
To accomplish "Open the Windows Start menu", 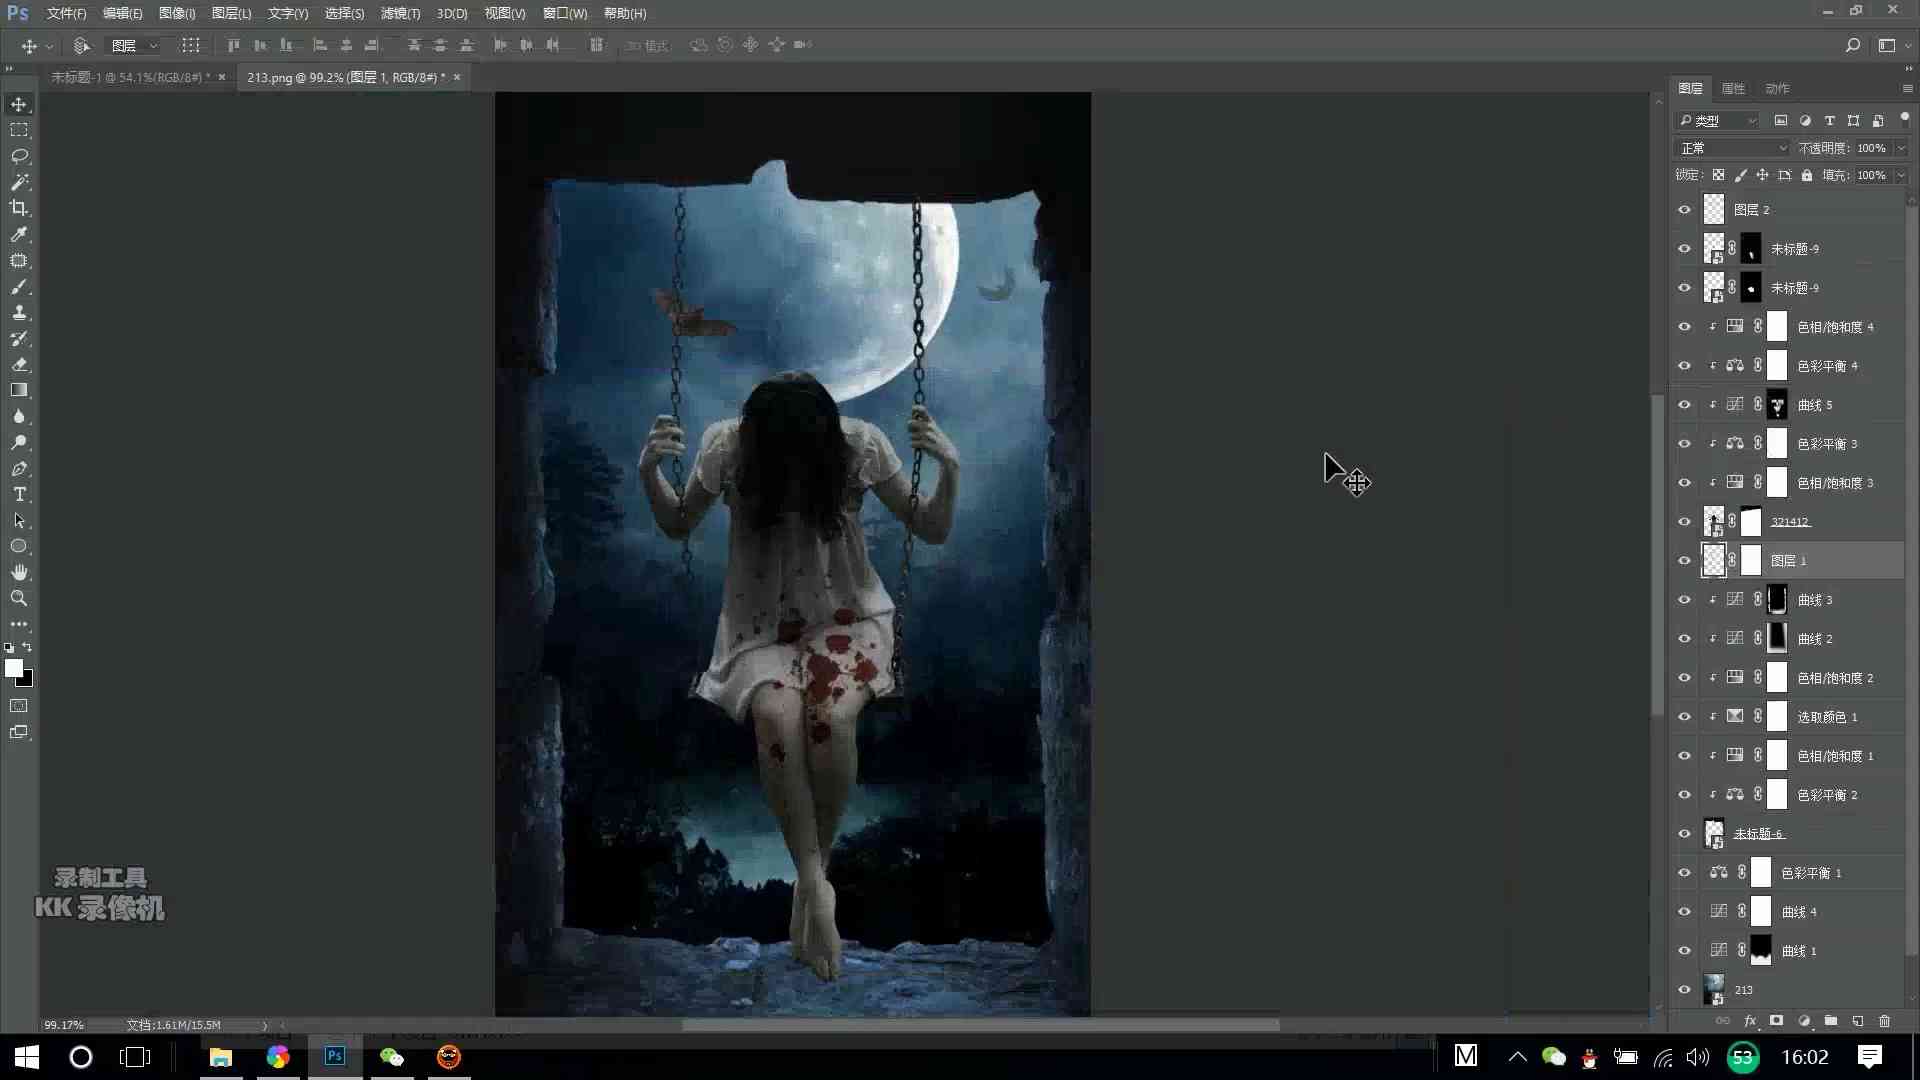I will tap(27, 1056).
